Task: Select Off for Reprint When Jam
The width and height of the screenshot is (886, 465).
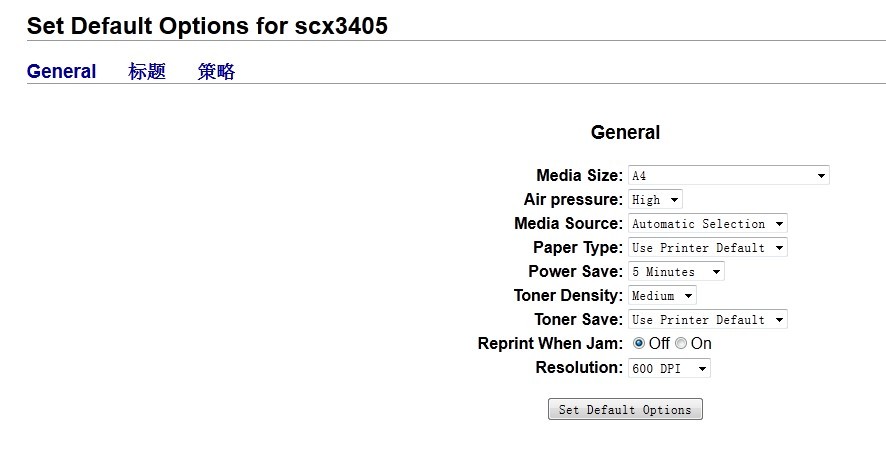Action: coord(639,344)
